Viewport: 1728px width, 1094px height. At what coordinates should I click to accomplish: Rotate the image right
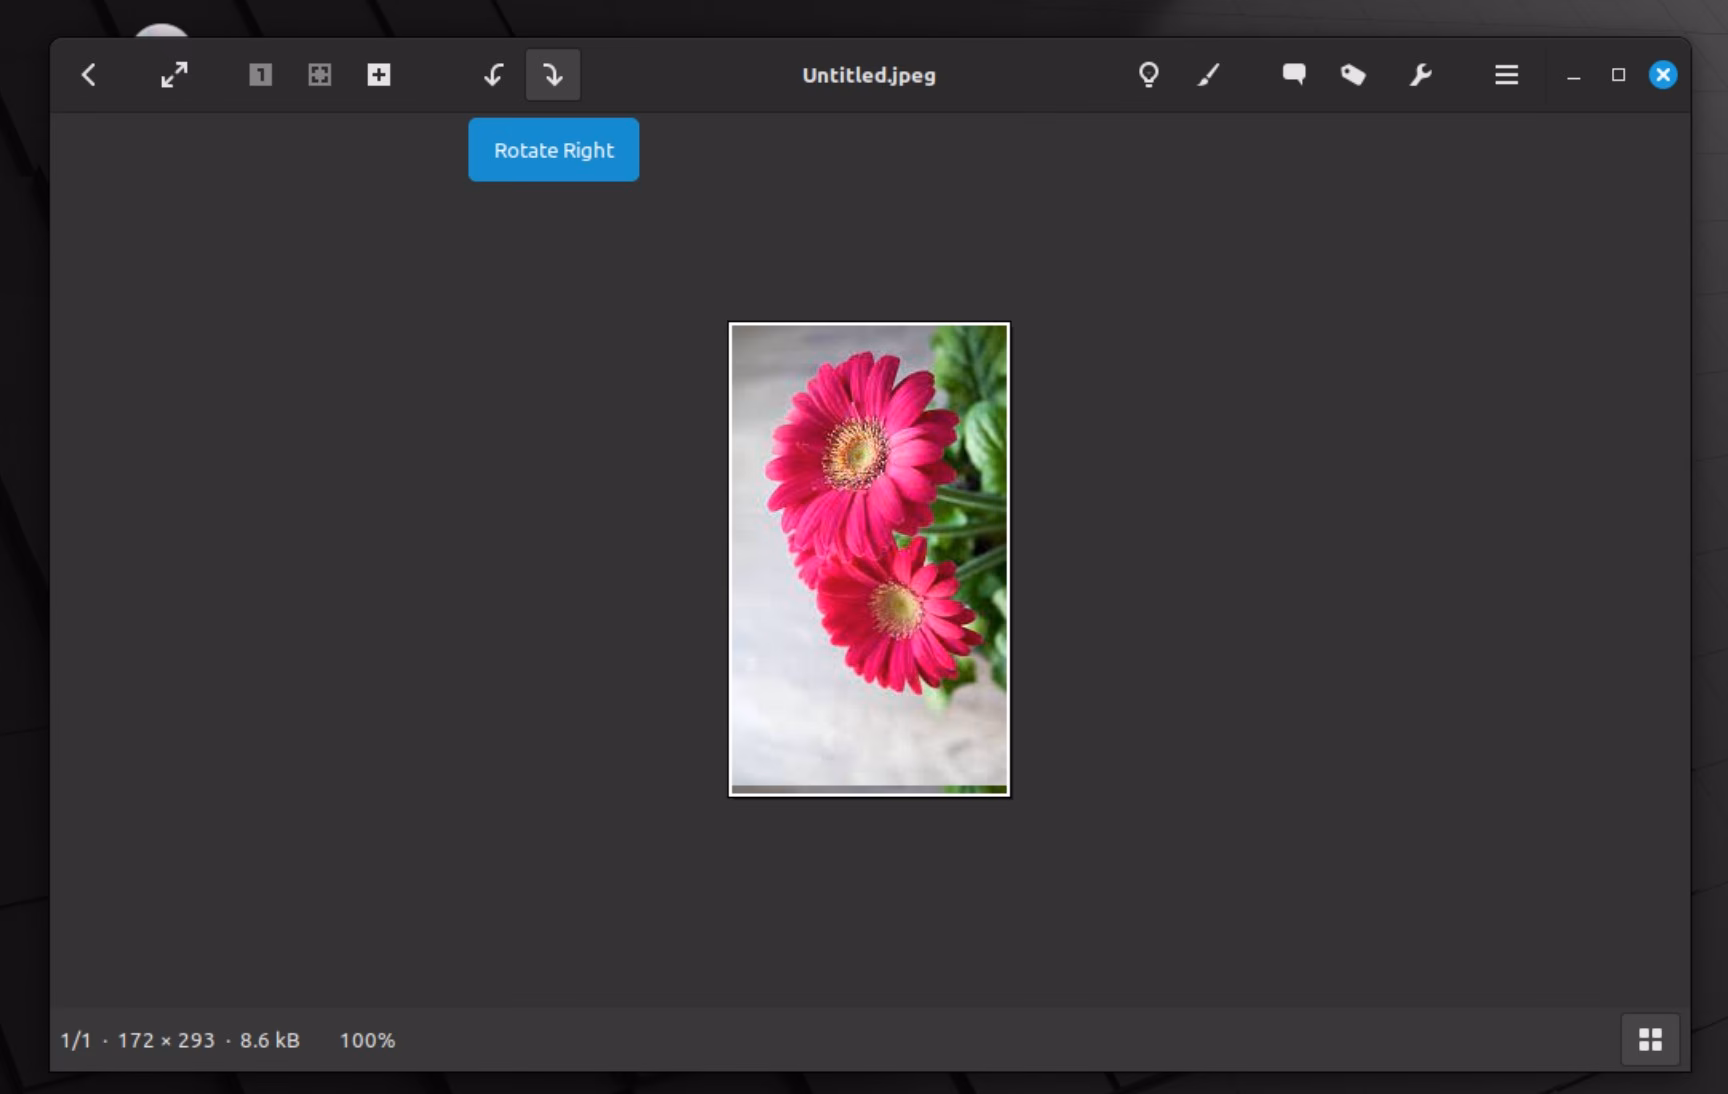point(553,75)
